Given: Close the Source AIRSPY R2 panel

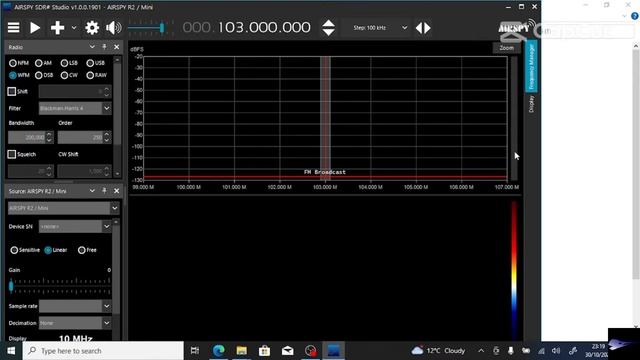Looking at the screenshot, I should (x=117, y=191).
